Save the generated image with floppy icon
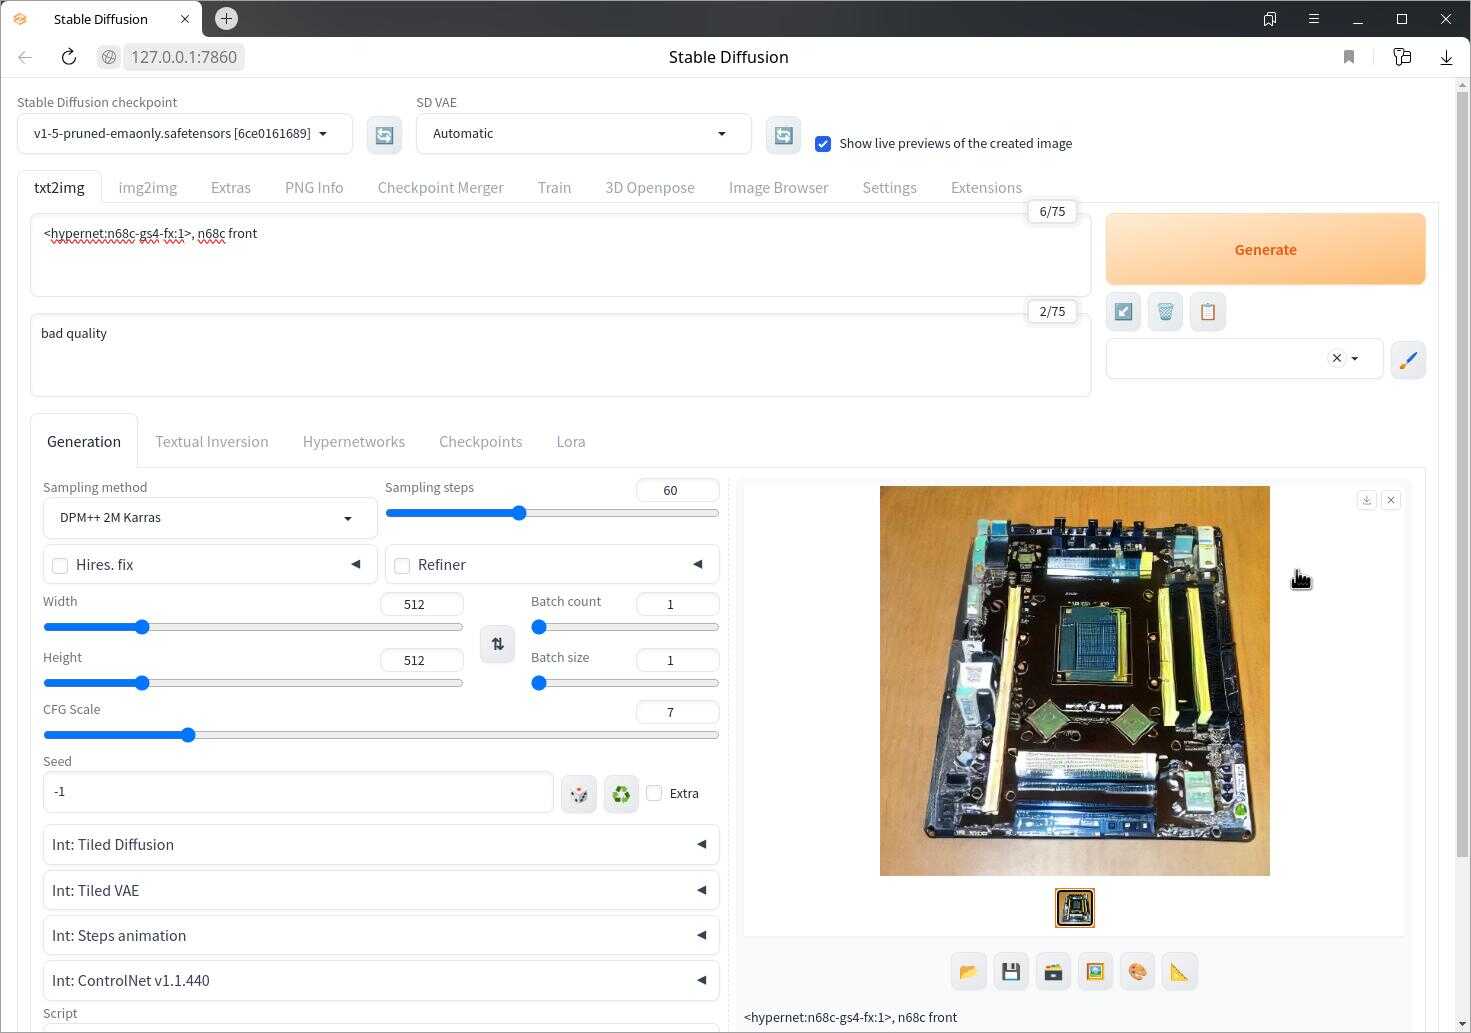 [1010, 972]
